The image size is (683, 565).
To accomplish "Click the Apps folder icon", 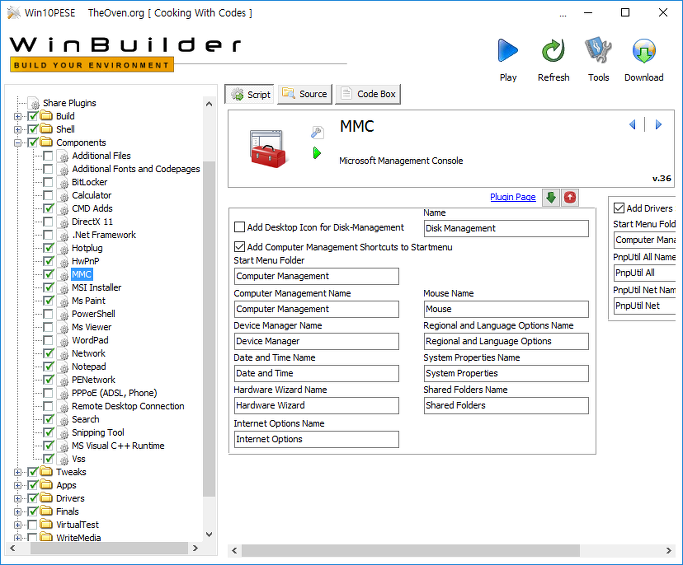I will click(x=46, y=484).
